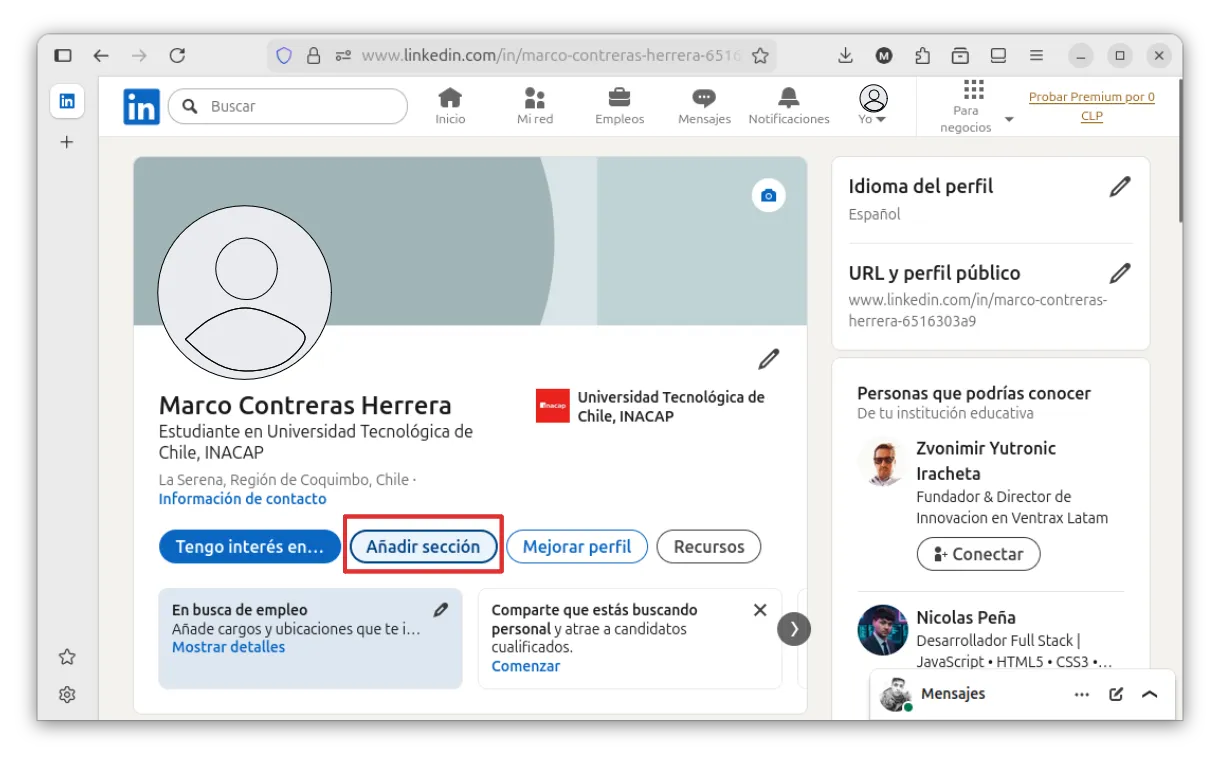Viewport: 1220px width, 760px height.
Task: Dismiss the Comparte que estás buscando card
Action: 760,610
